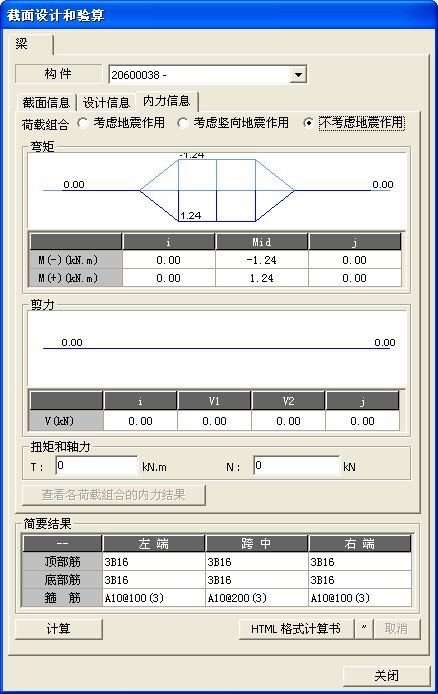Click 顶部筋 跨中 cell 3B16
Viewport: 438px width, 694px height.
257,562
